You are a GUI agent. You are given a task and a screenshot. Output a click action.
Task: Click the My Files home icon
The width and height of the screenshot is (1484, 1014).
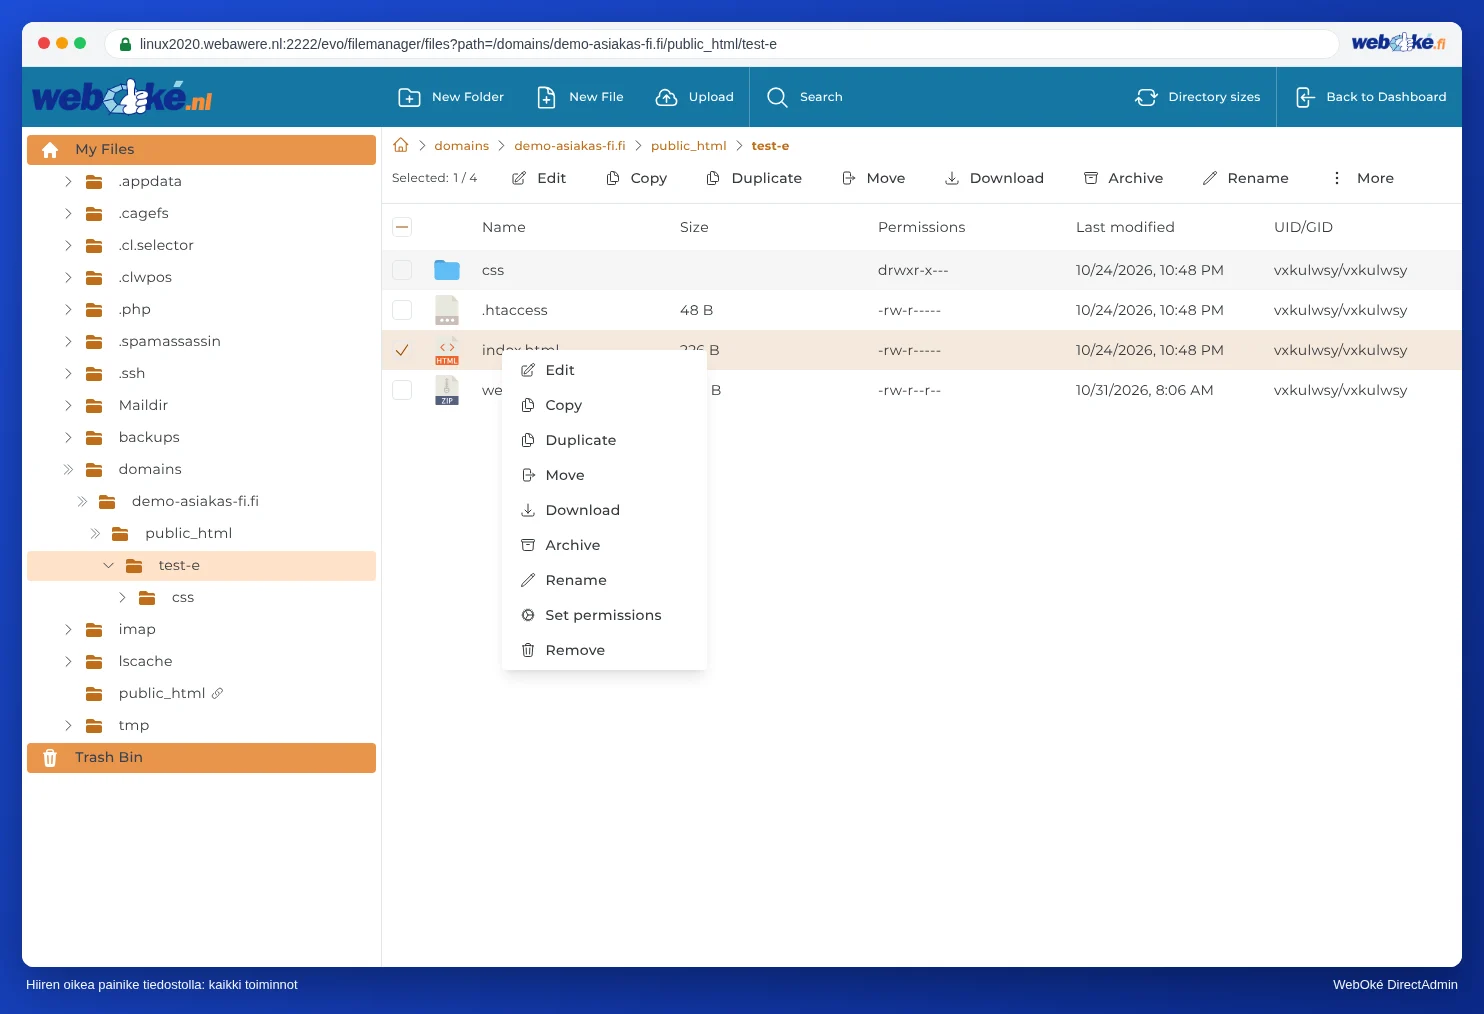tap(50, 150)
